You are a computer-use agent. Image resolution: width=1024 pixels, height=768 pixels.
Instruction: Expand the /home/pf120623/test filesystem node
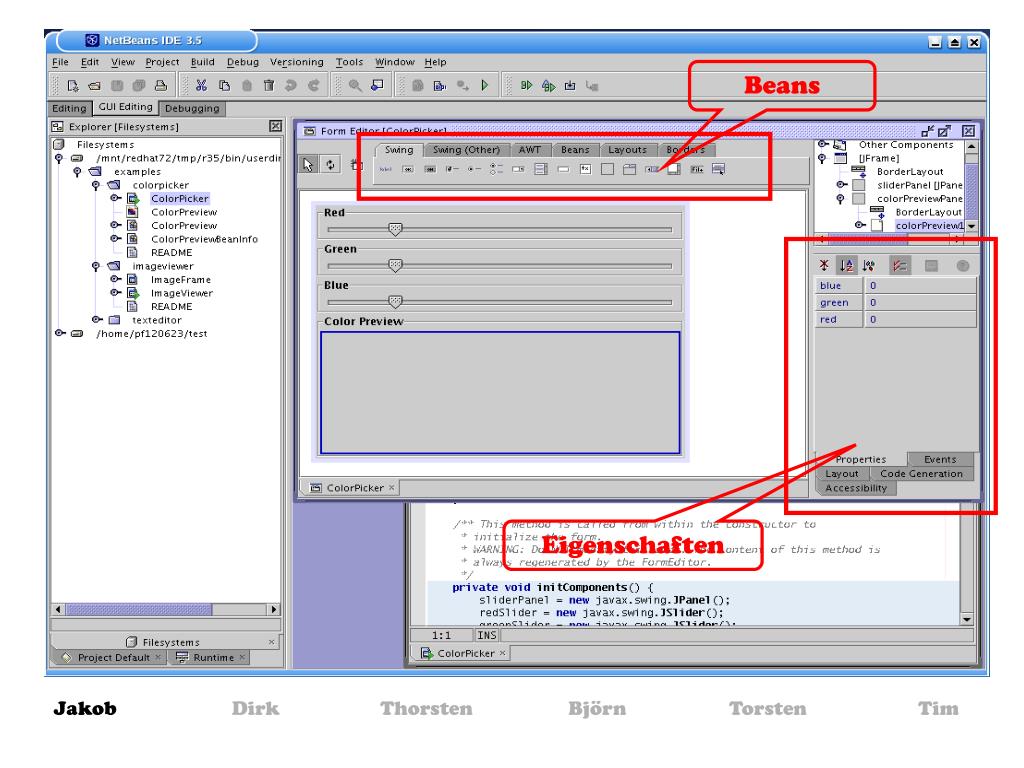coord(59,333)
